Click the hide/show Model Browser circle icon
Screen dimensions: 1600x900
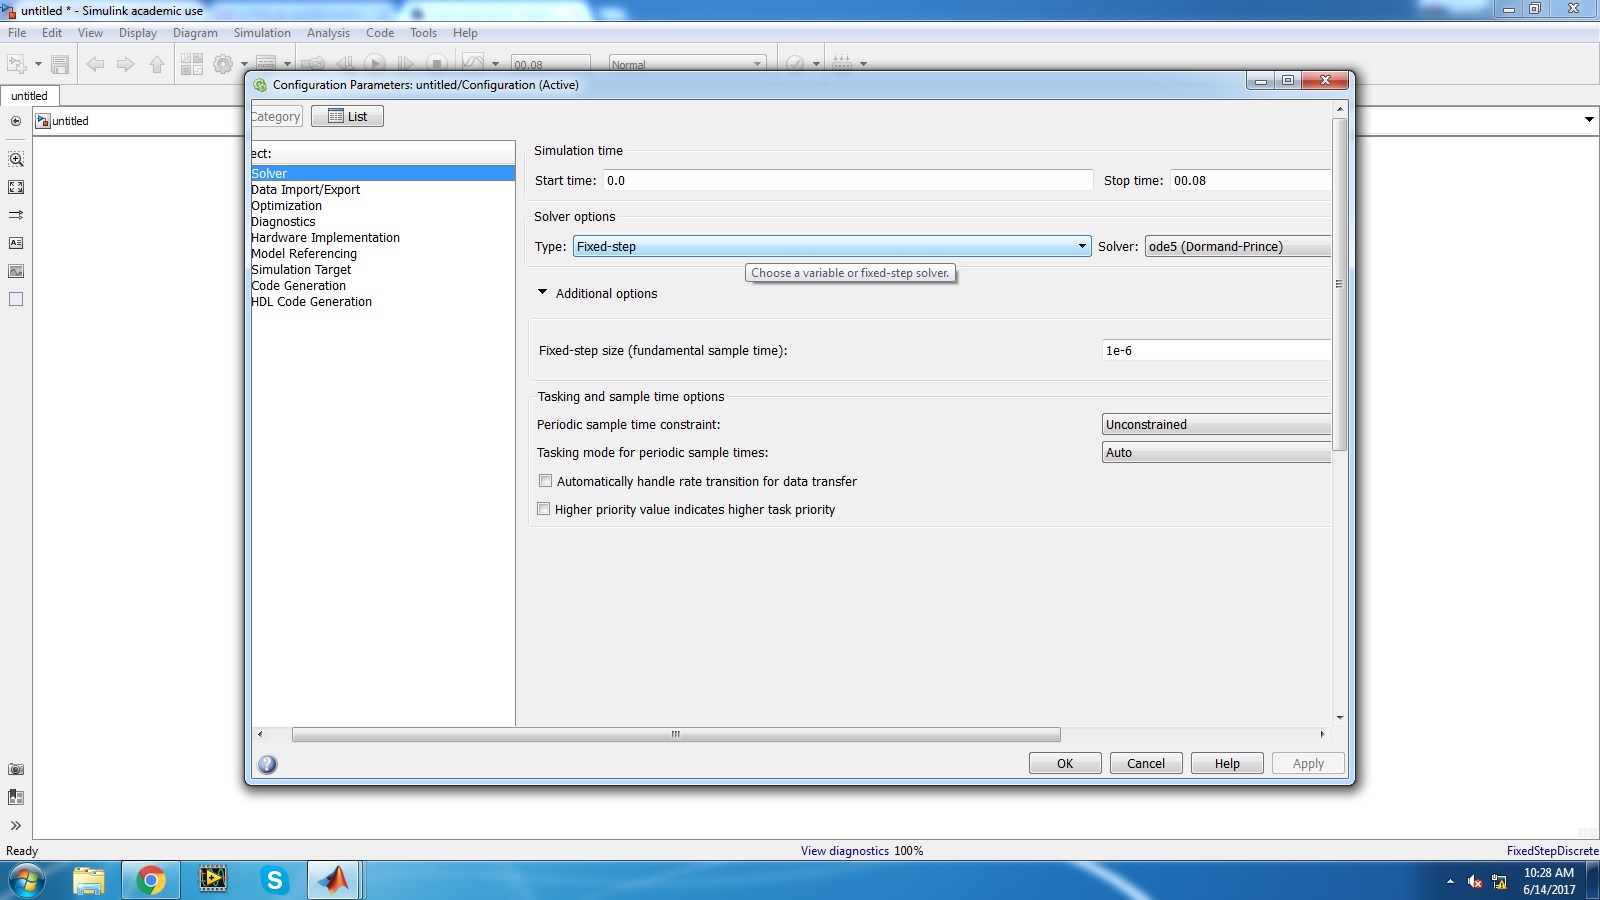(16, 121)
